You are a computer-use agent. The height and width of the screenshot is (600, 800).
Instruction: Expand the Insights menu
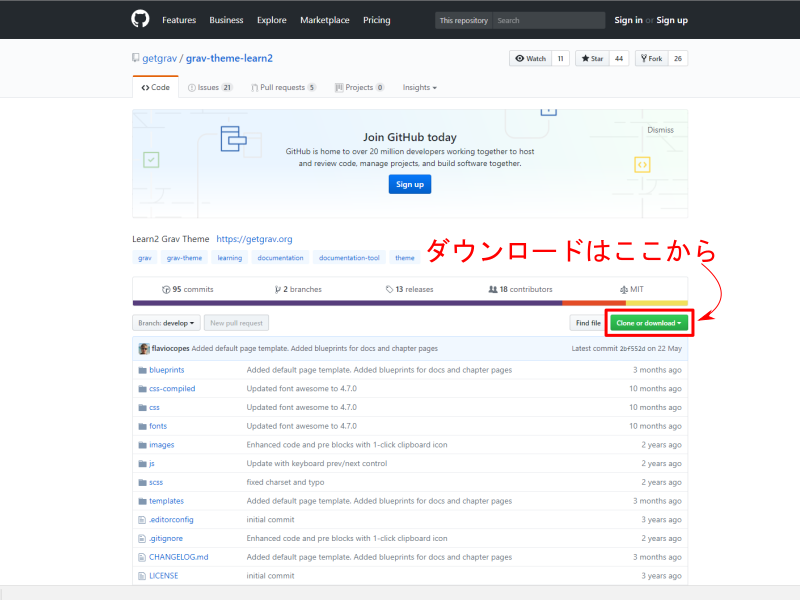click(419, 87)
